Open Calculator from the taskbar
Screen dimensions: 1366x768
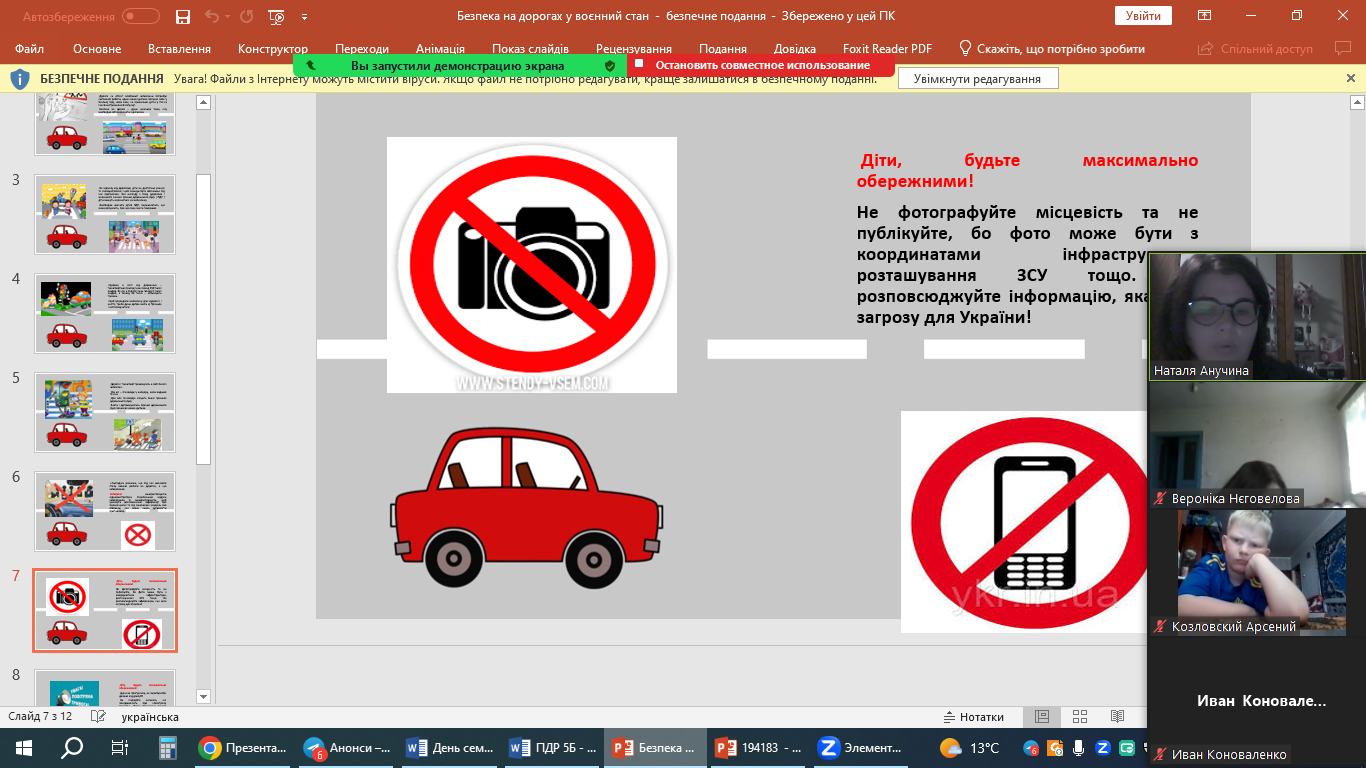tap(168, 748)
